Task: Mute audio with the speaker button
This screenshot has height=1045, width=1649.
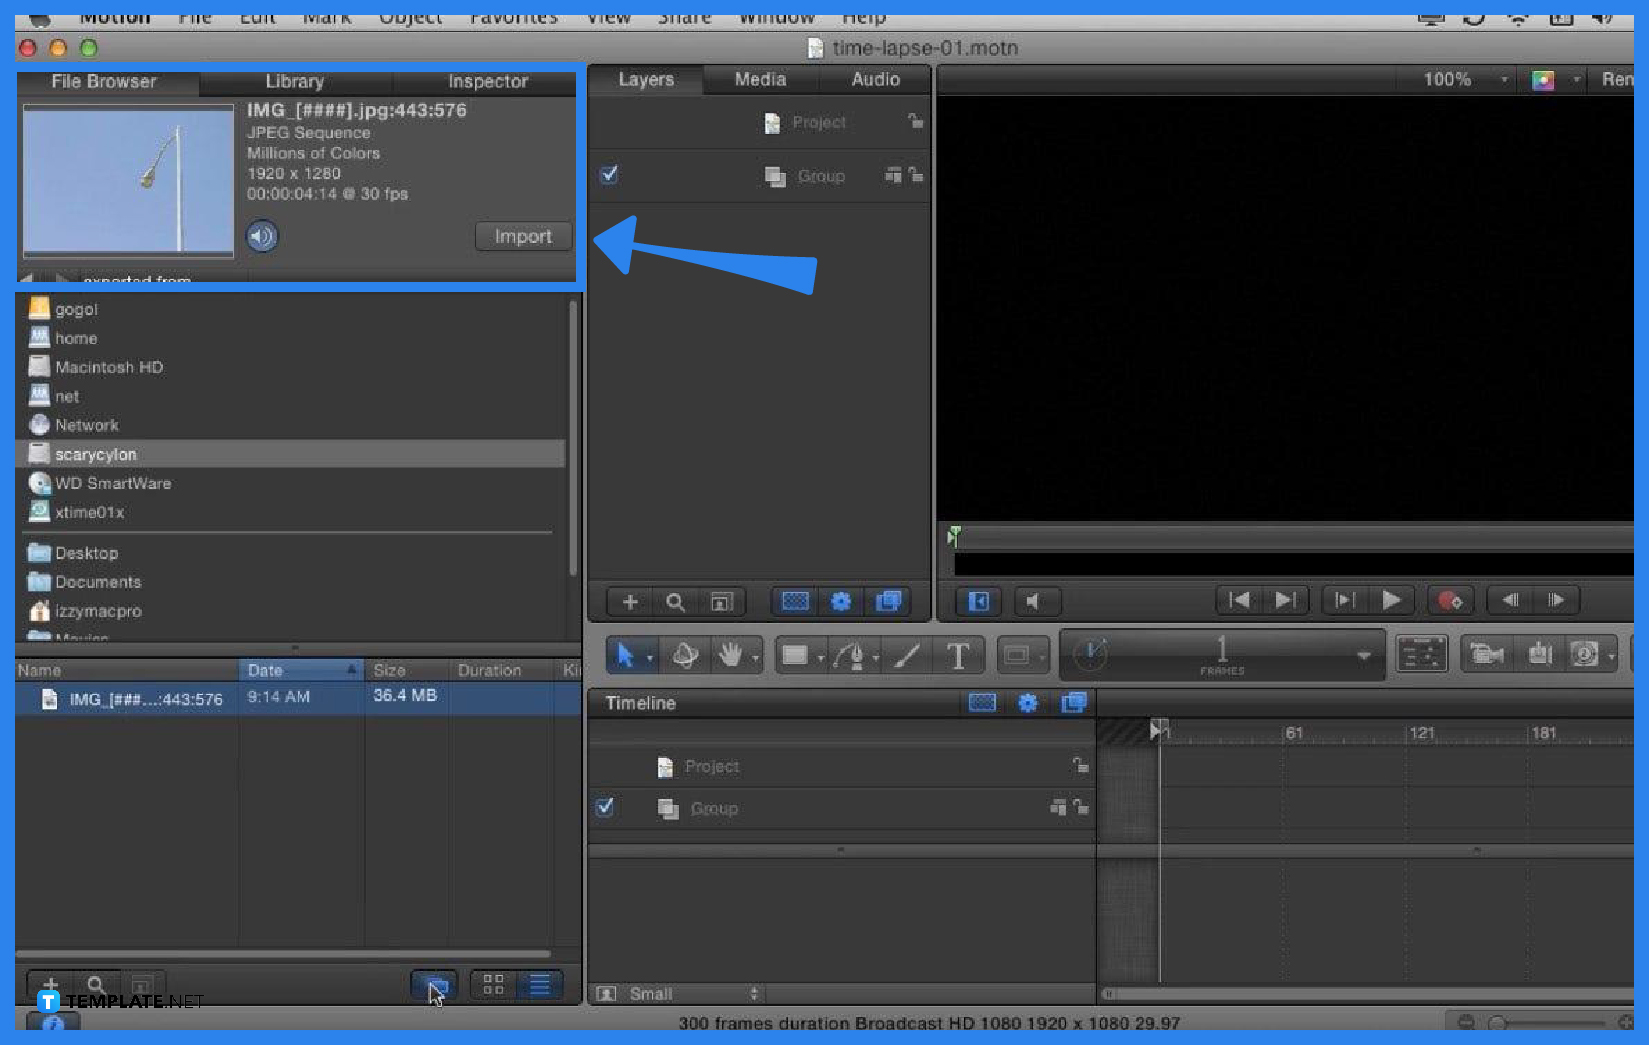Action: [1036, 601]
